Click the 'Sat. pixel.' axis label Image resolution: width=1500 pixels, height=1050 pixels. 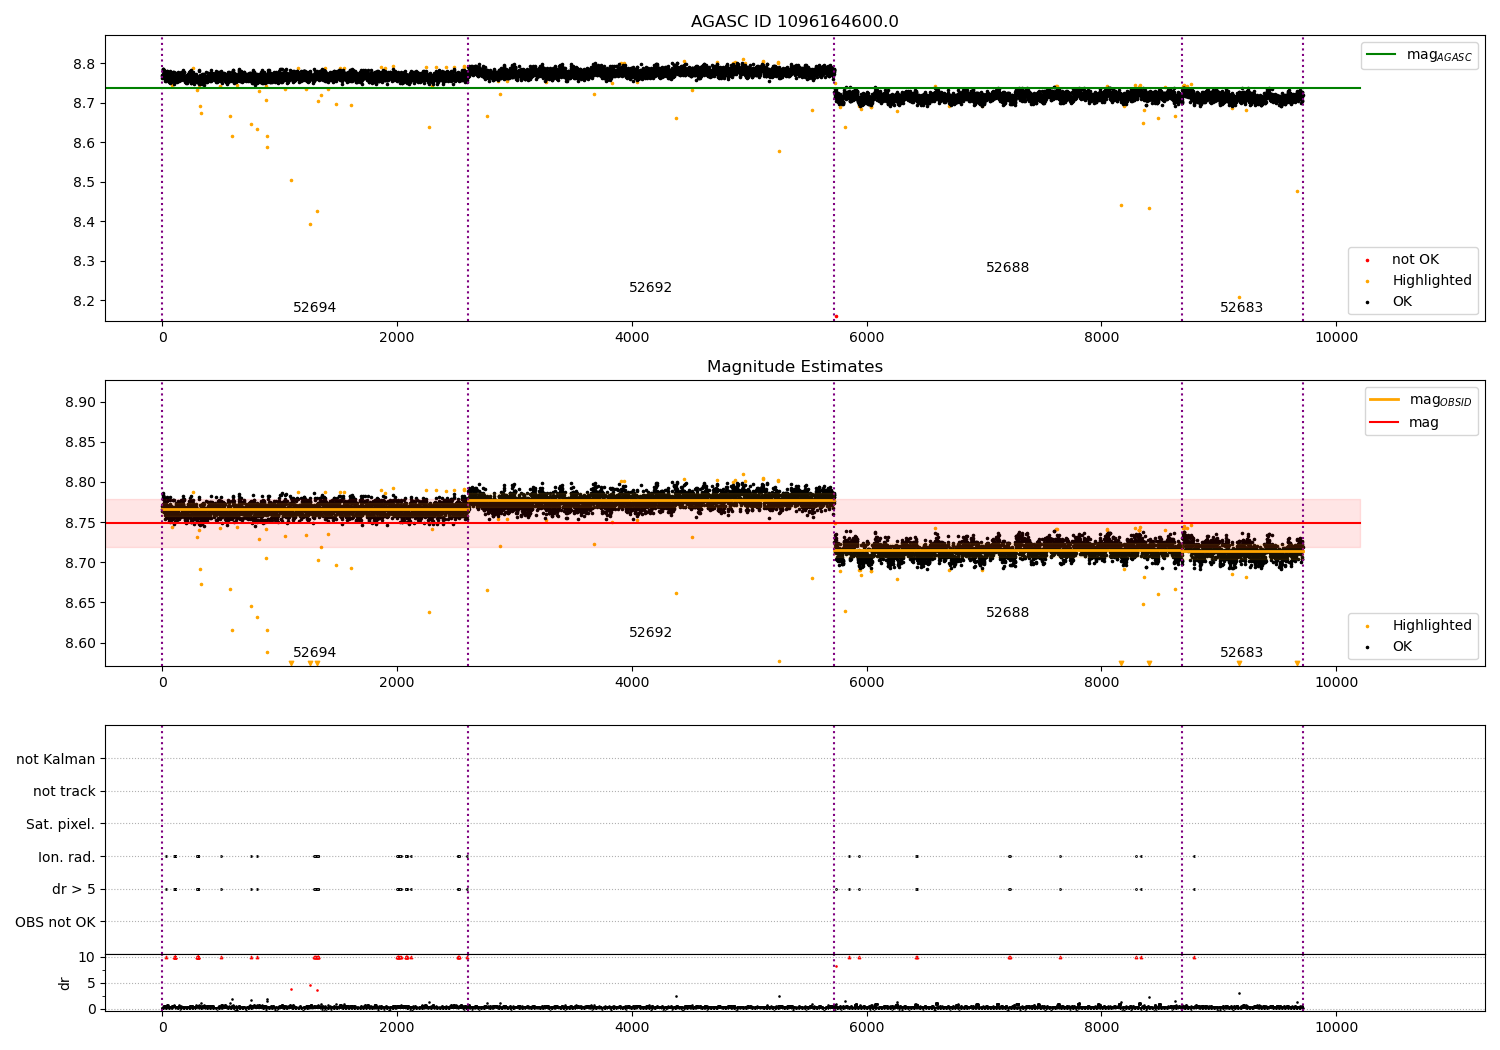[60, 824]
